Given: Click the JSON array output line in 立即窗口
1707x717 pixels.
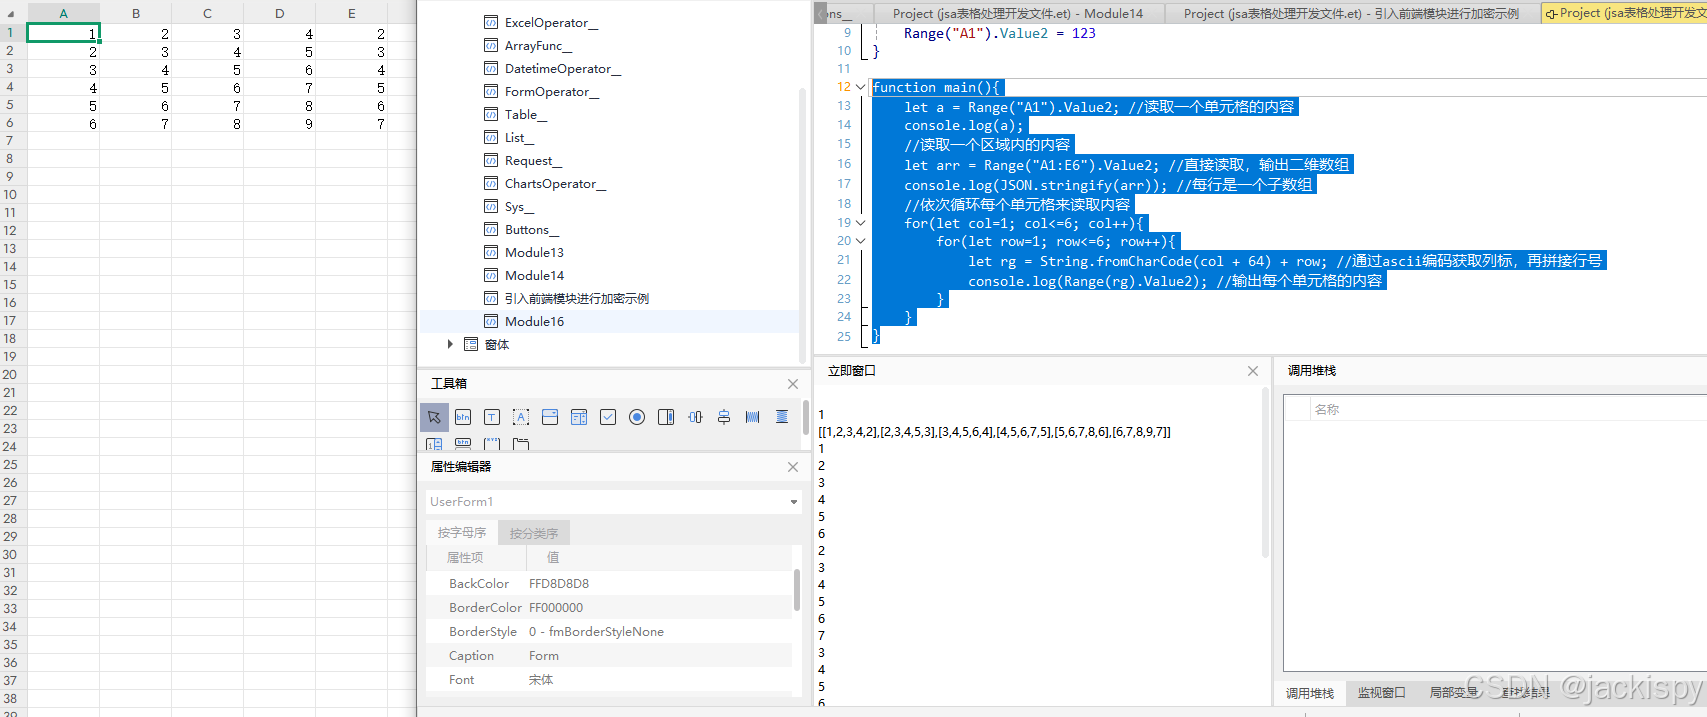Looking at the screenshot, I should point(994,432).
